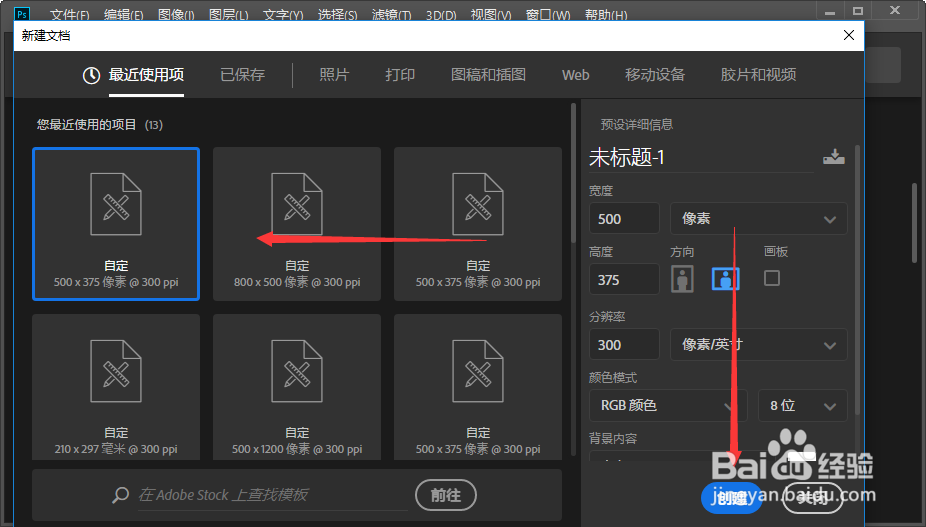Select the 800 x 500 像素 preset

[297, 224]
